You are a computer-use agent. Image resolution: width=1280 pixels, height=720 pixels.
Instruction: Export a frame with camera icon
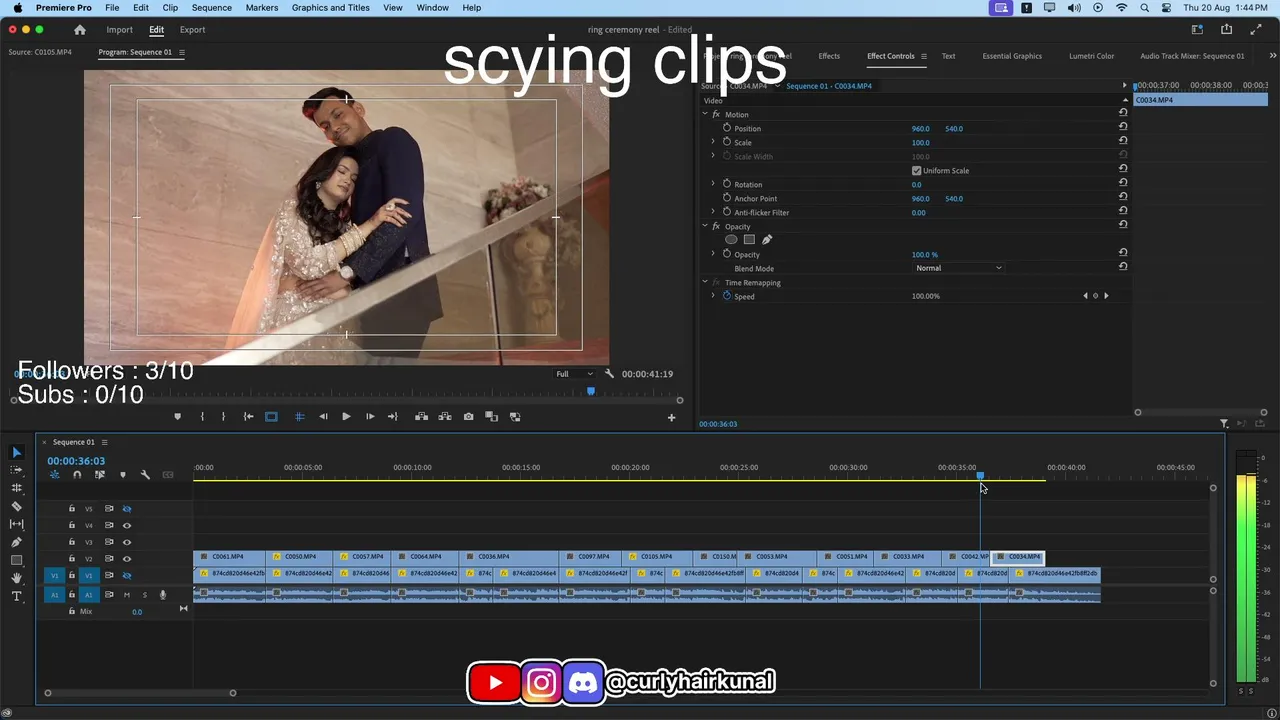(x=468, y=417)
